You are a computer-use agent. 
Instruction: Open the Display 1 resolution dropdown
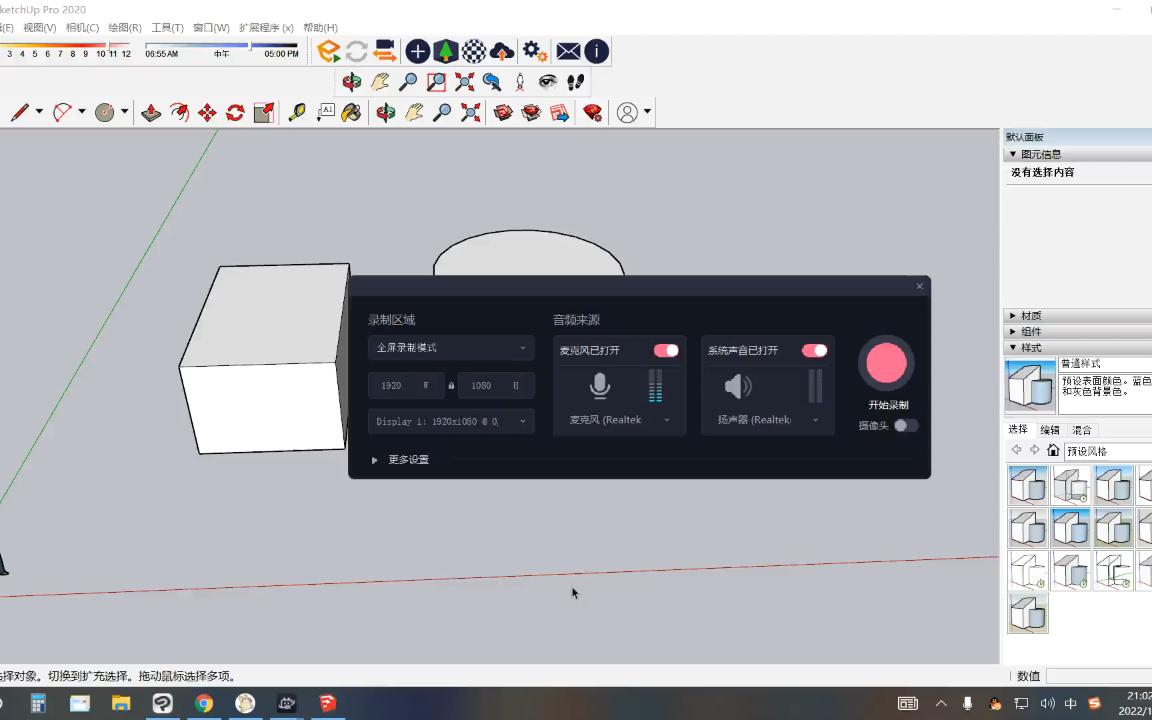pos(450,421)
